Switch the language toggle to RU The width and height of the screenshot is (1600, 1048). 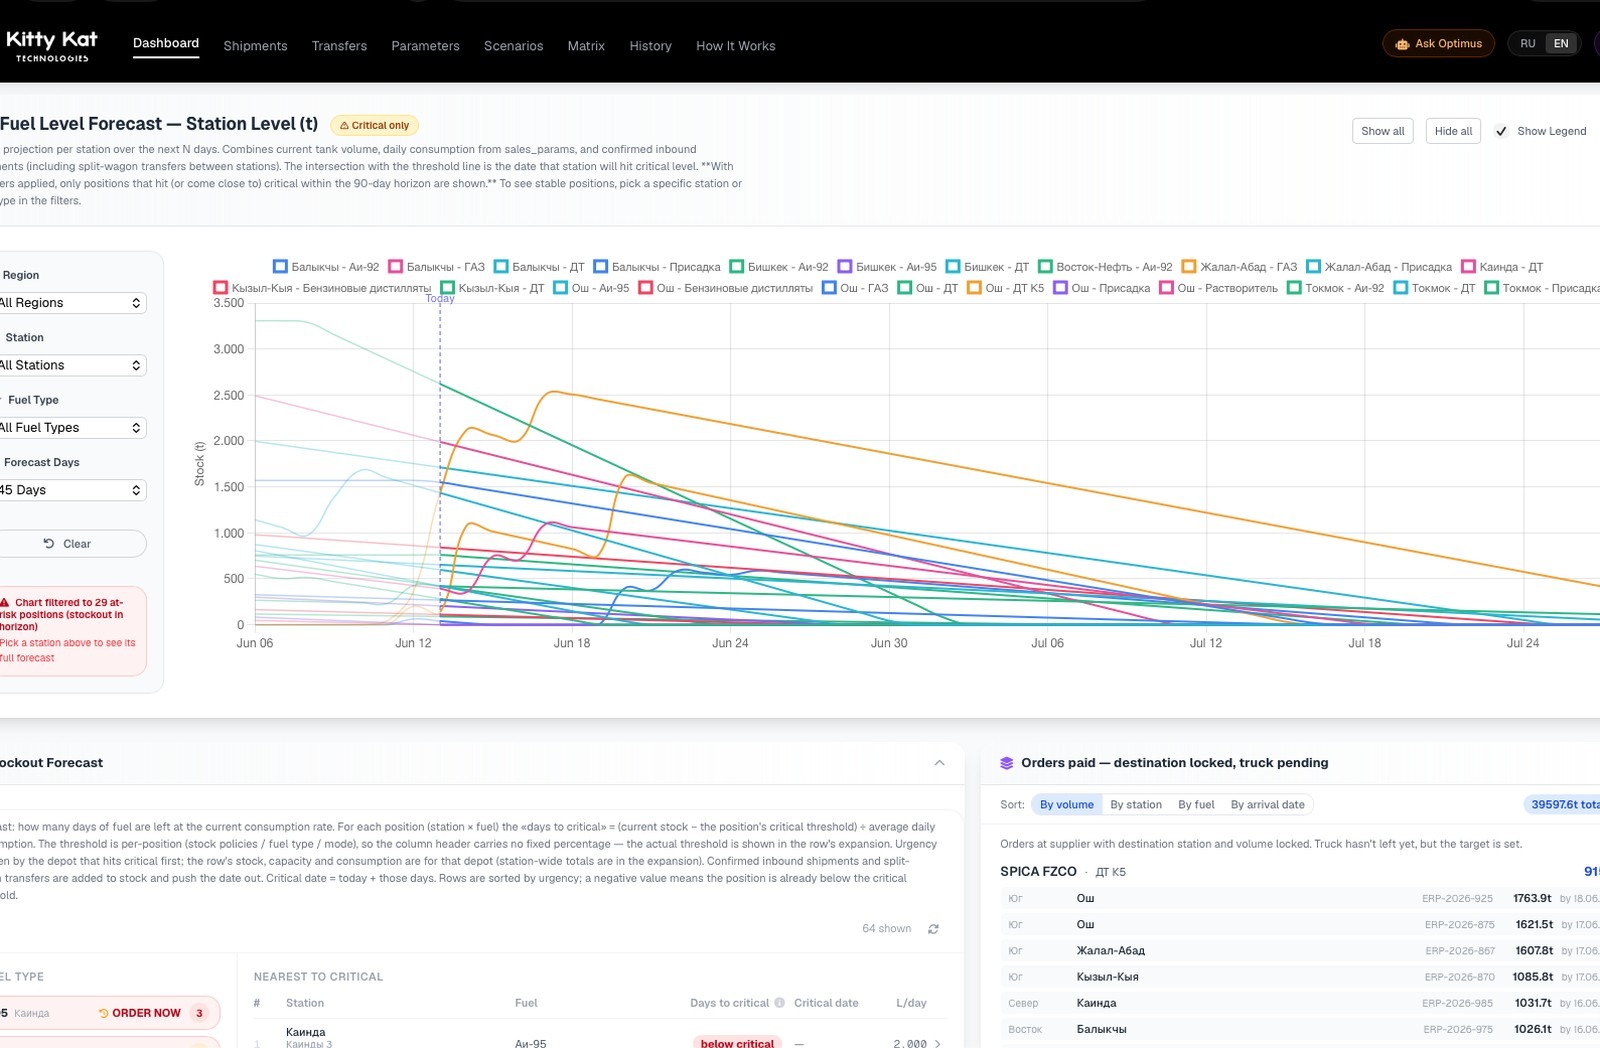tap(1527, 44)
